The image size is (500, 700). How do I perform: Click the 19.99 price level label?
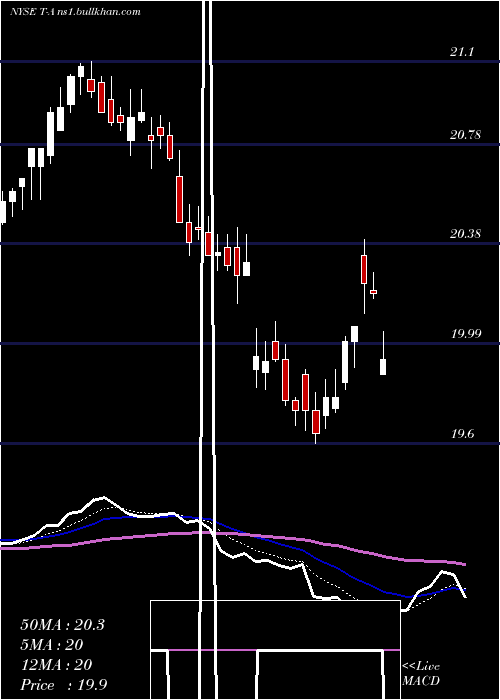pyautogui.click(x=466, y=333)
